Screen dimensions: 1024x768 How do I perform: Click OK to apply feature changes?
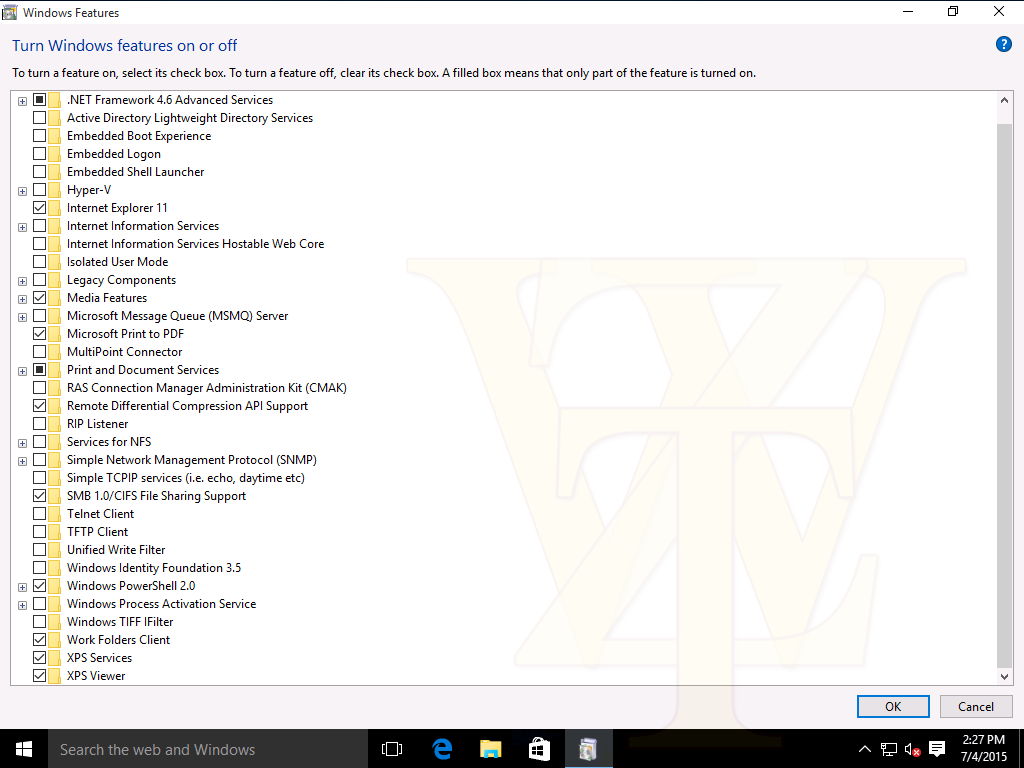[x=893, y=707]
